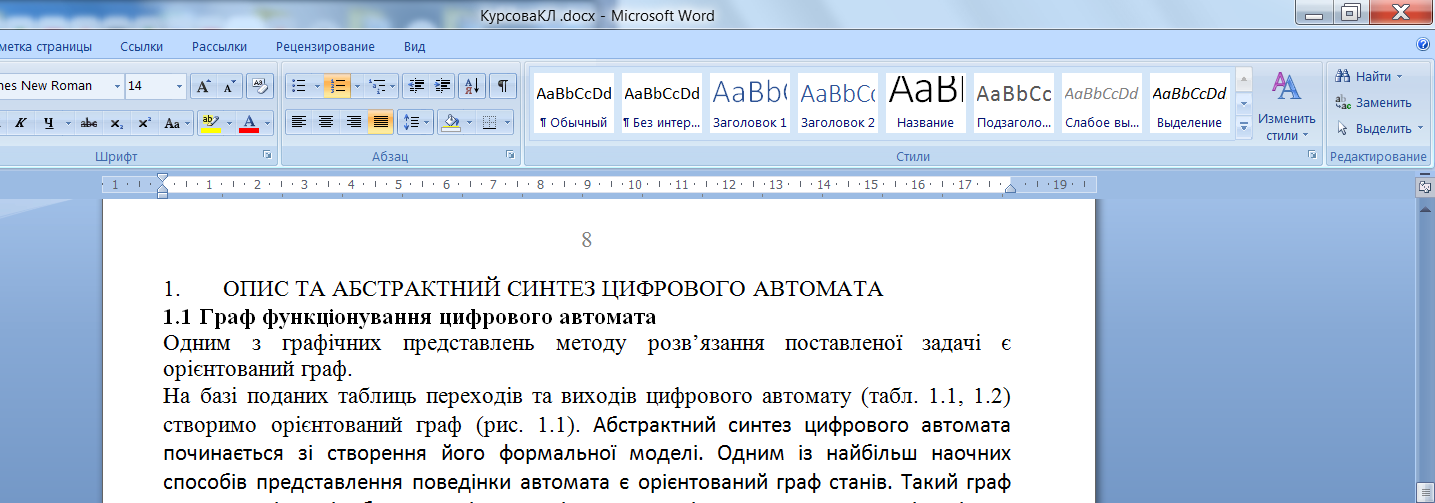Image resolution: width=1435 pixels, height=503 pixels.
Task: Click right indent marker on ruler
Action: pos(1010,189)
